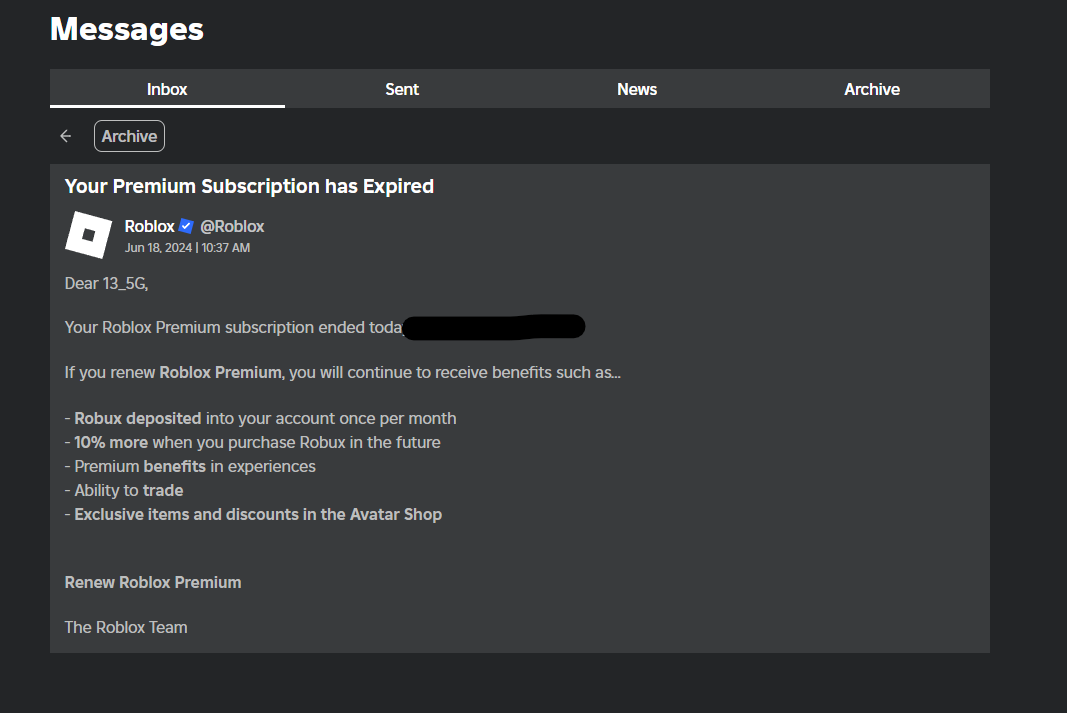1067x713 pixels.
Task: Click the Renew Roblox Premium link
Action: (x=153, y=582)
